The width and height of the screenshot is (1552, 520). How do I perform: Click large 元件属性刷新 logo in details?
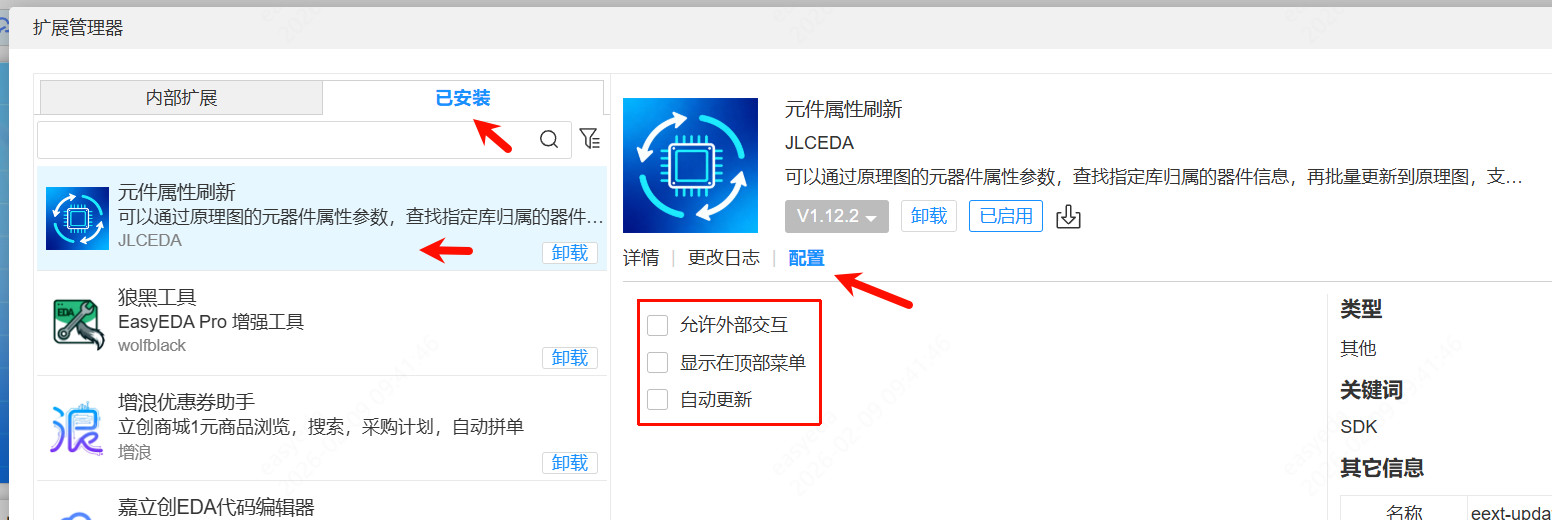(690, 165)
